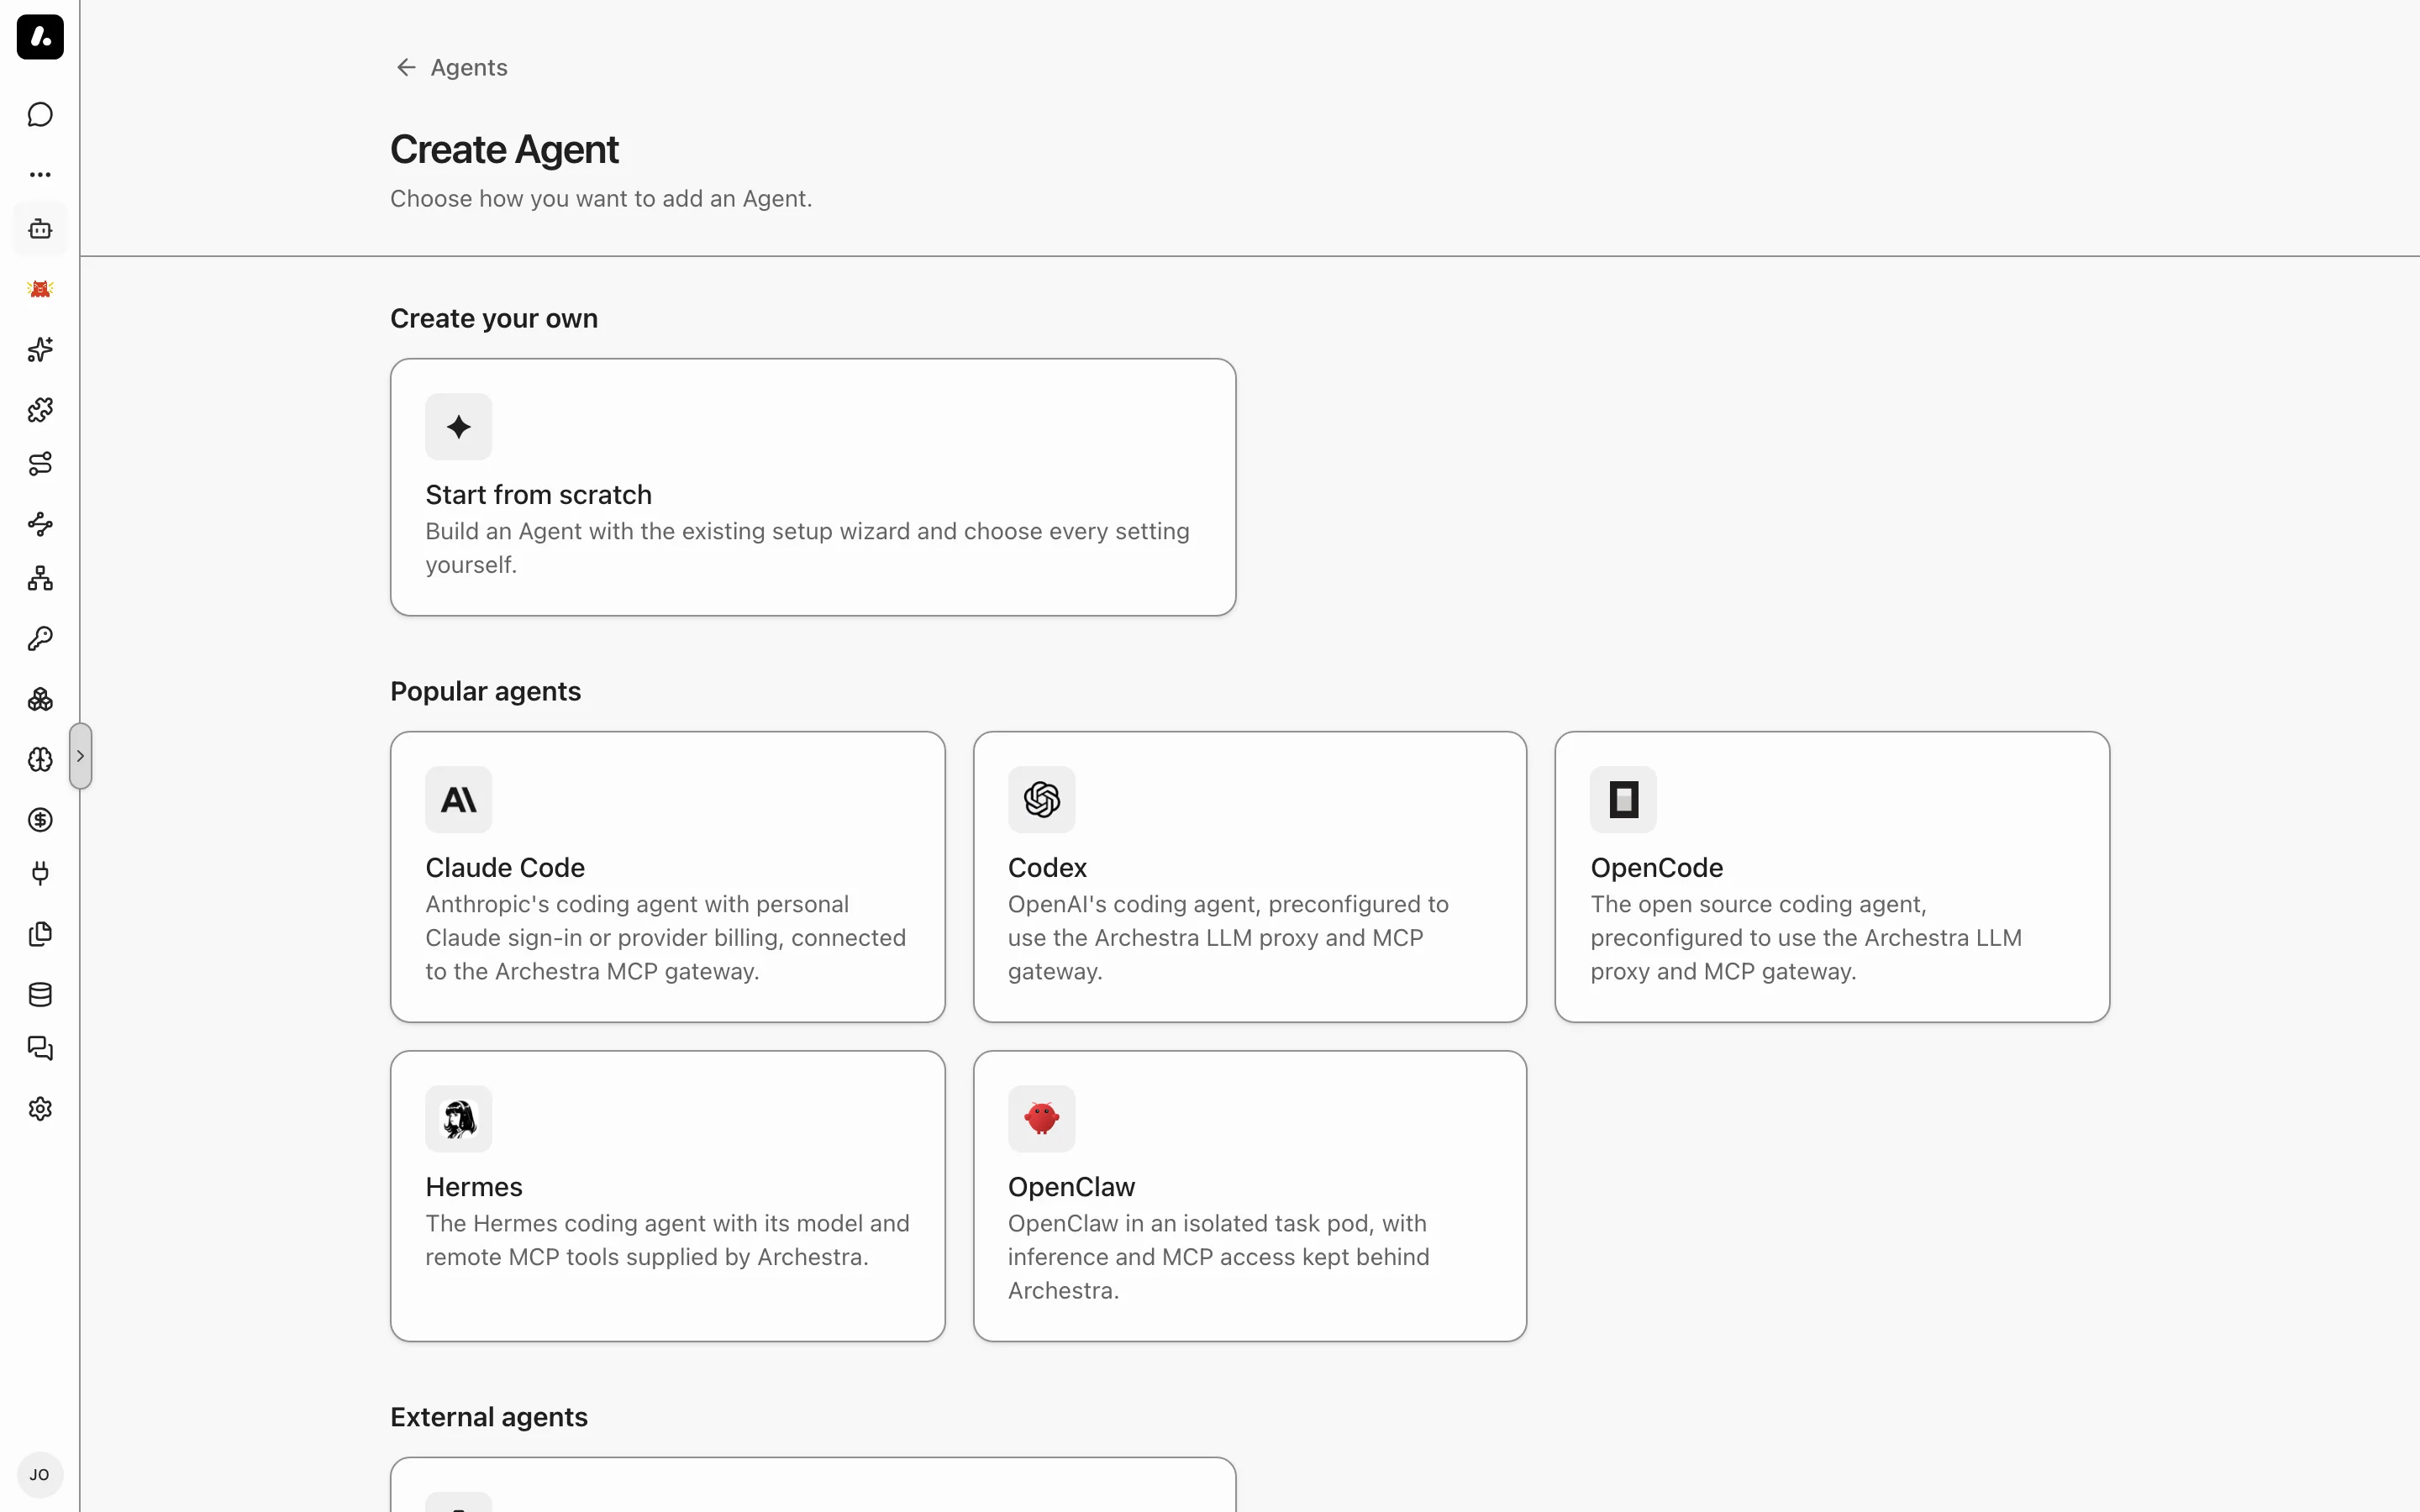Open the chat bubble icon in the sidebar
2420x1512 pixels.
[40, 115]
